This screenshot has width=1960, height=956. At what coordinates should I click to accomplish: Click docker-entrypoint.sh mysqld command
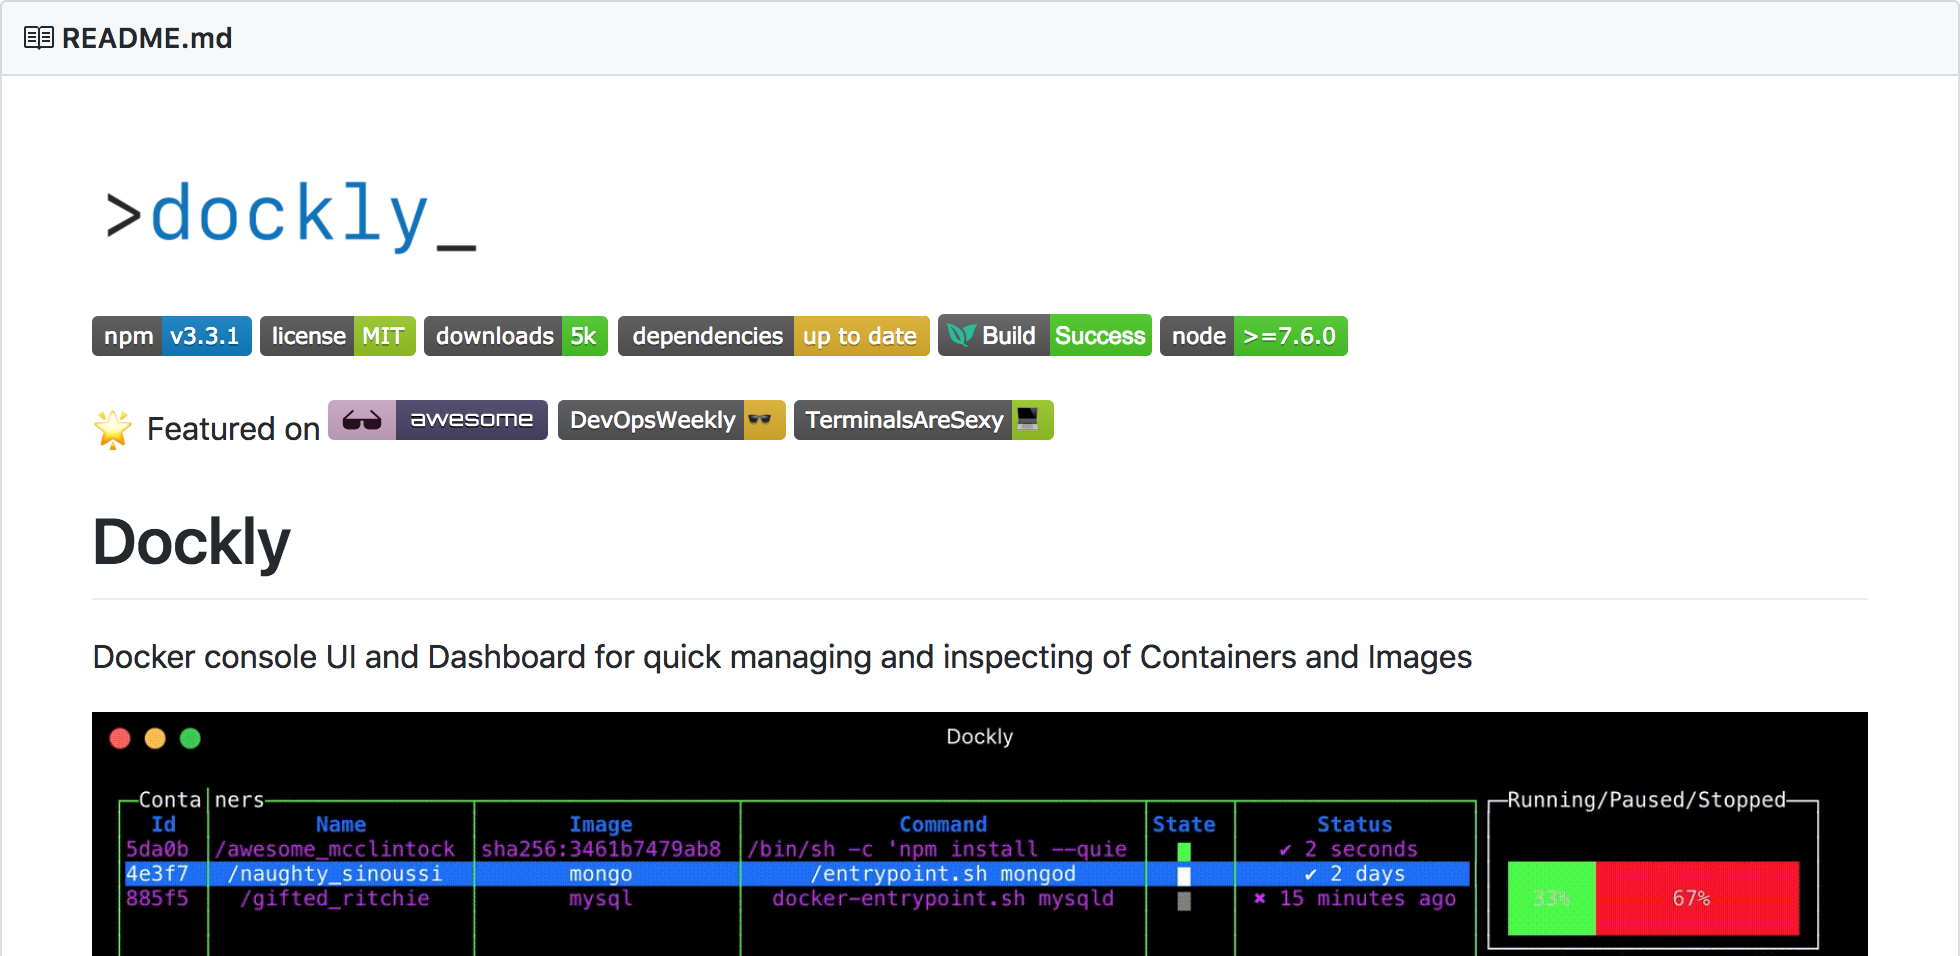[943, 898]
